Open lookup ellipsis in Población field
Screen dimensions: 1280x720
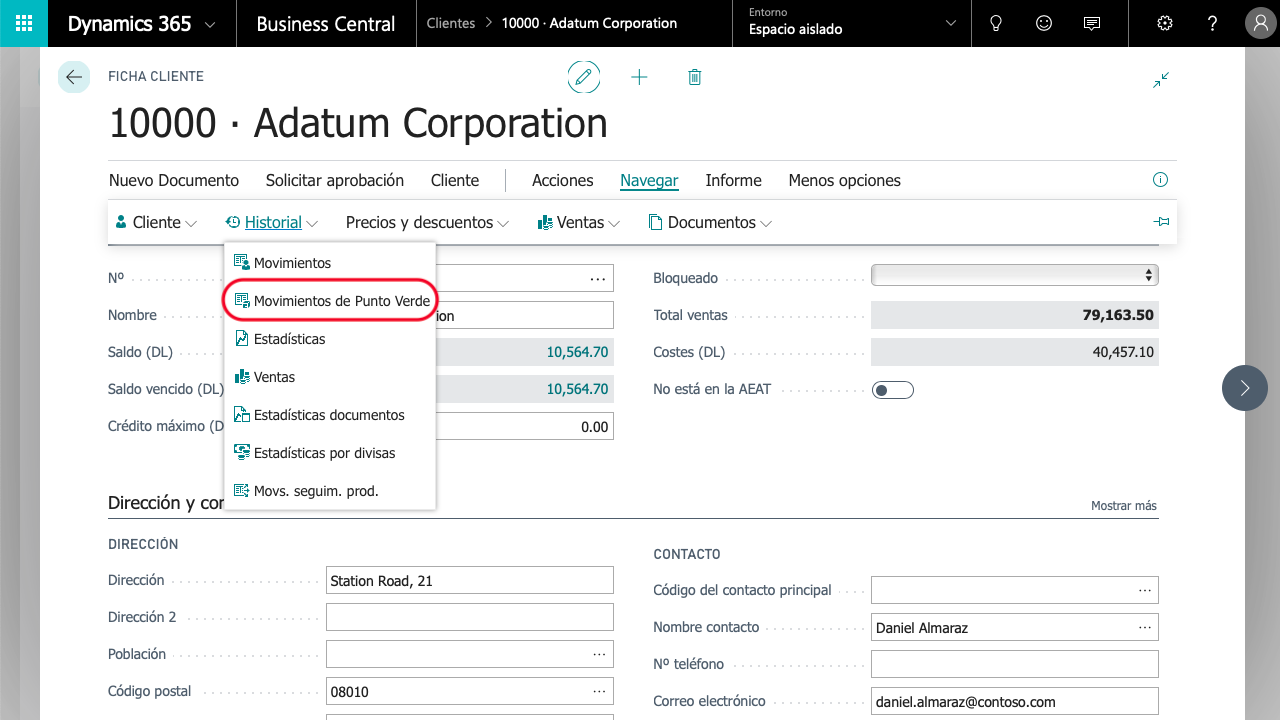(x=599, y=654)
